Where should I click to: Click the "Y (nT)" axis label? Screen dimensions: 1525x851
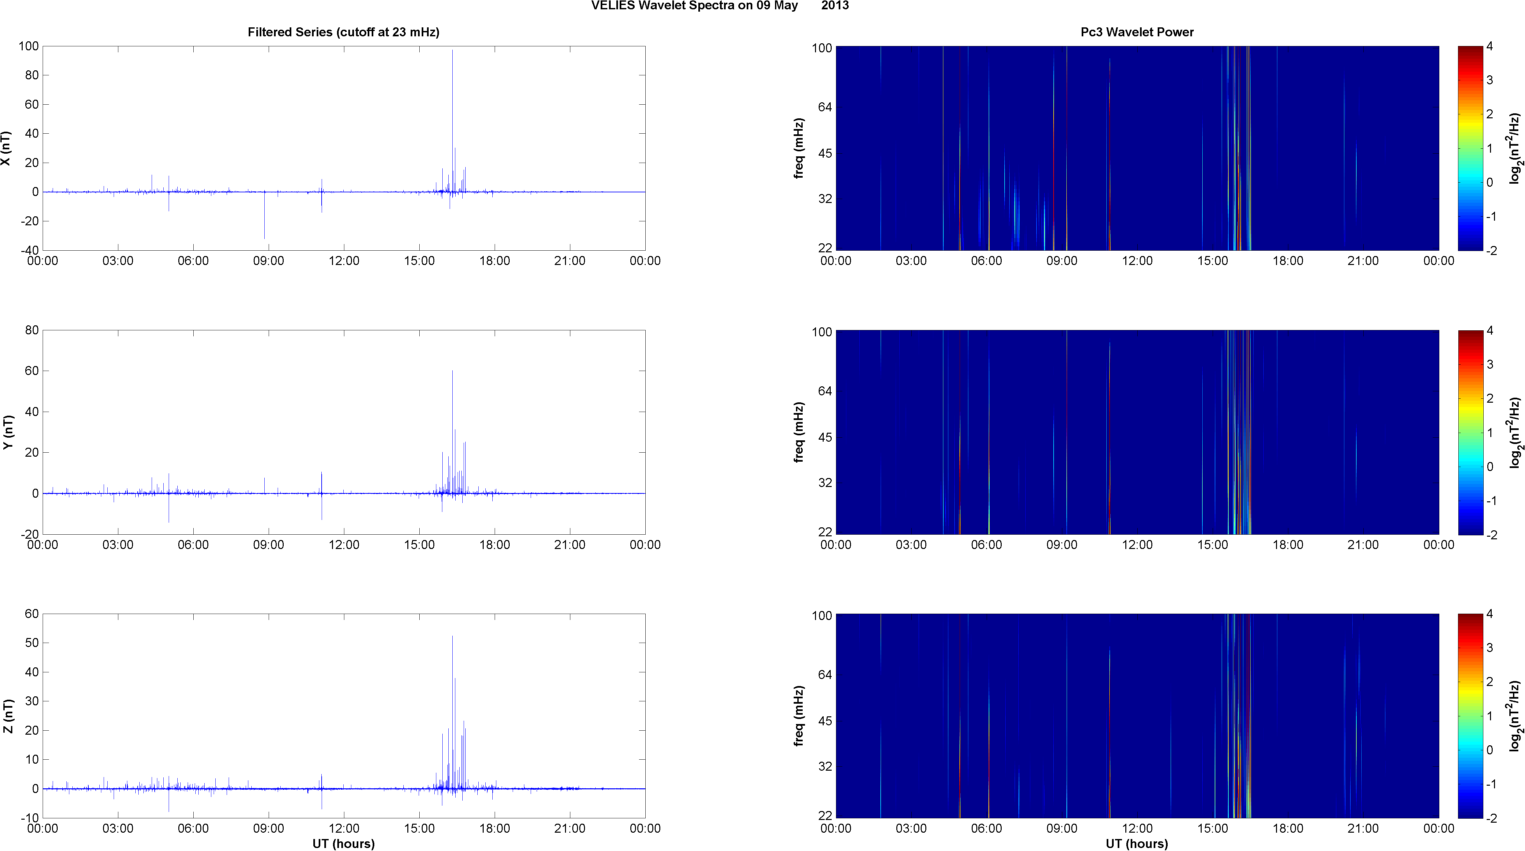(x=7, y=432)
